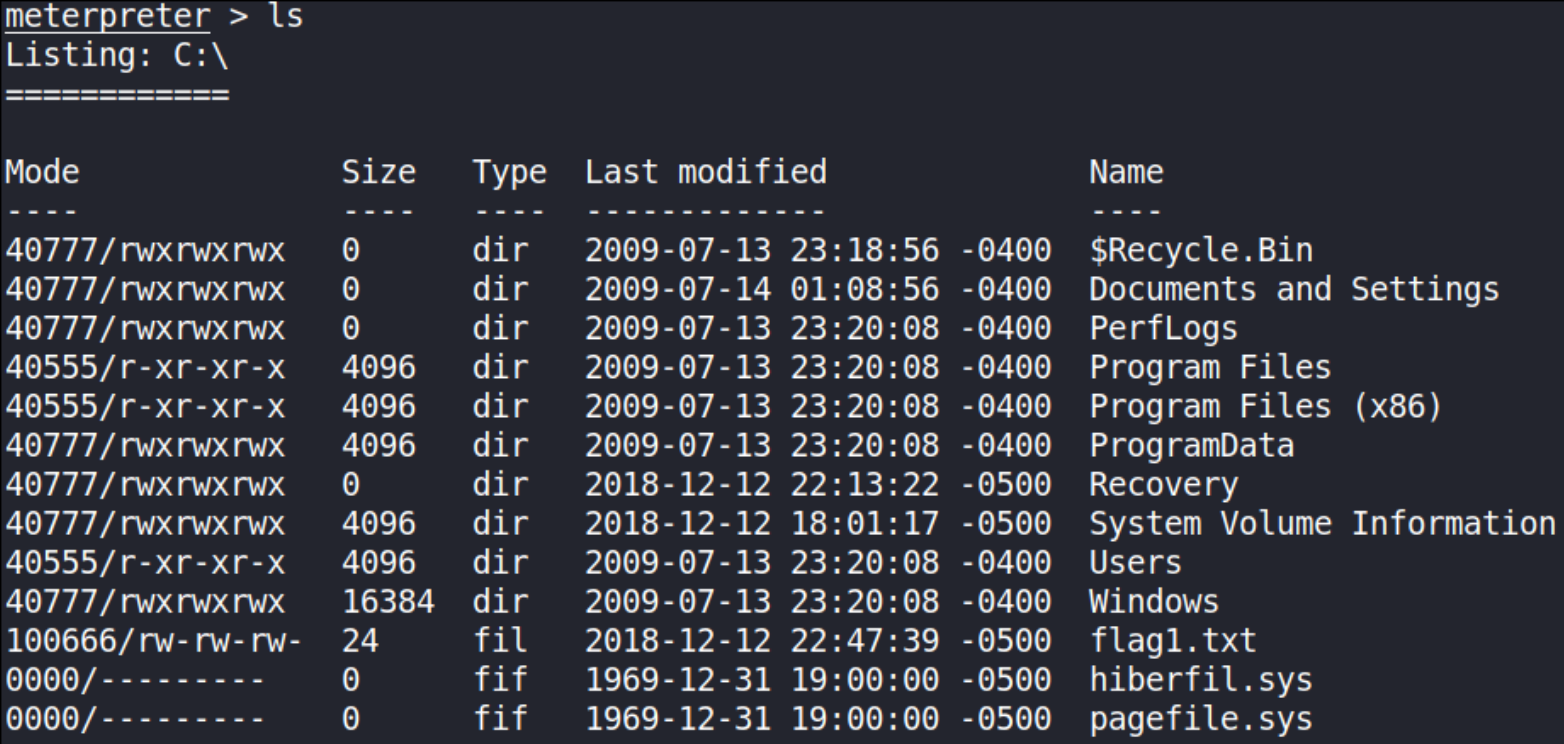Click the mode value of the Users row

click(145, 562)
